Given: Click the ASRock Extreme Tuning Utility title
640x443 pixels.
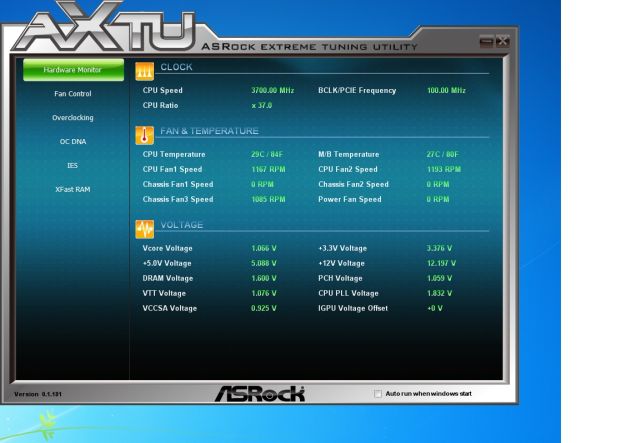Looking at the screenshot, I should [309, 47].
